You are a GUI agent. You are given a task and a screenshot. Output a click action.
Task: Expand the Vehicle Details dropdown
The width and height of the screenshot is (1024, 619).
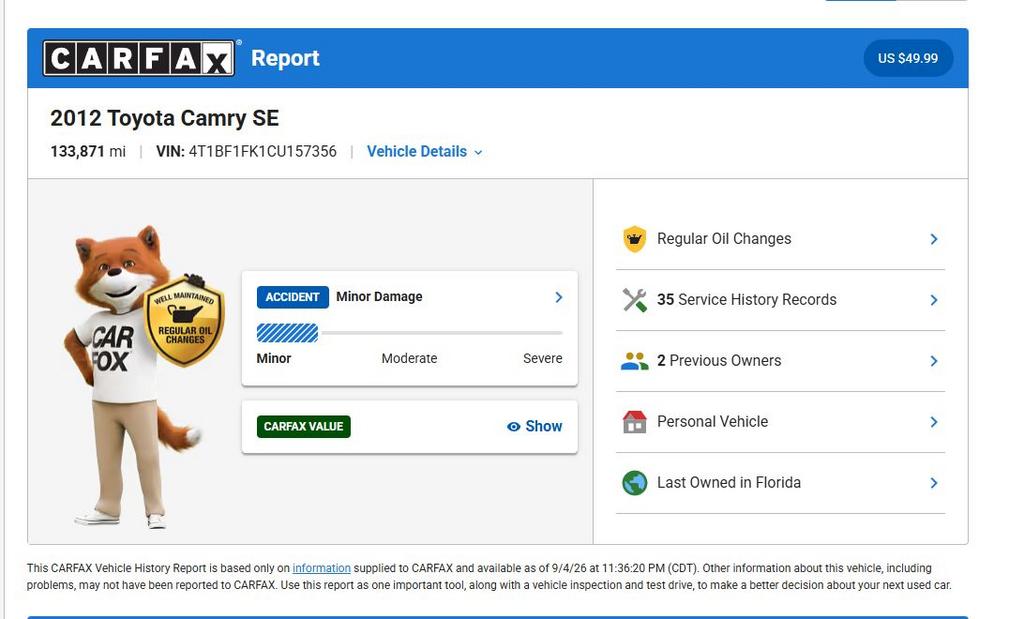click(x=424, y=151)
